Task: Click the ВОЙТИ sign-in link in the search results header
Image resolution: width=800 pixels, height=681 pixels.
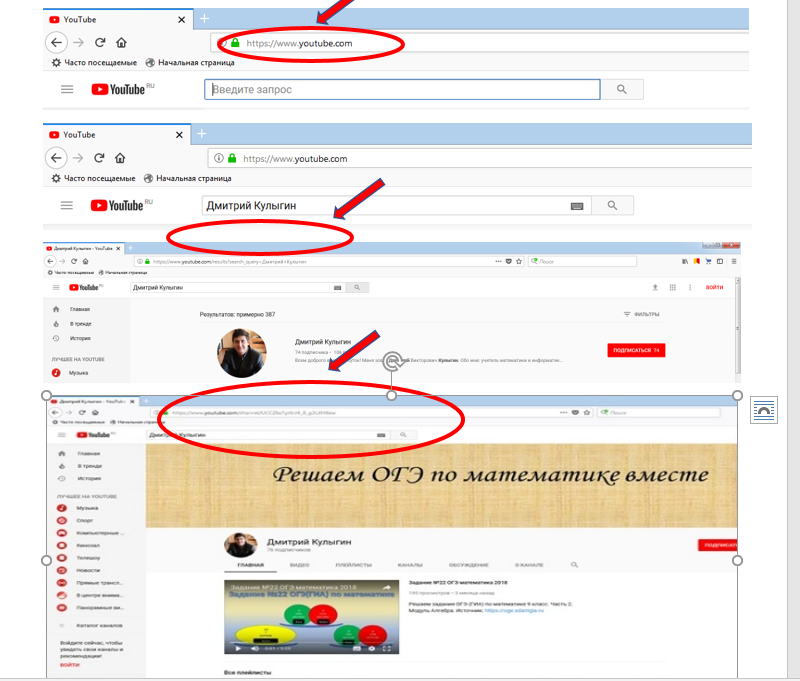Action: [x=714, y=287]
